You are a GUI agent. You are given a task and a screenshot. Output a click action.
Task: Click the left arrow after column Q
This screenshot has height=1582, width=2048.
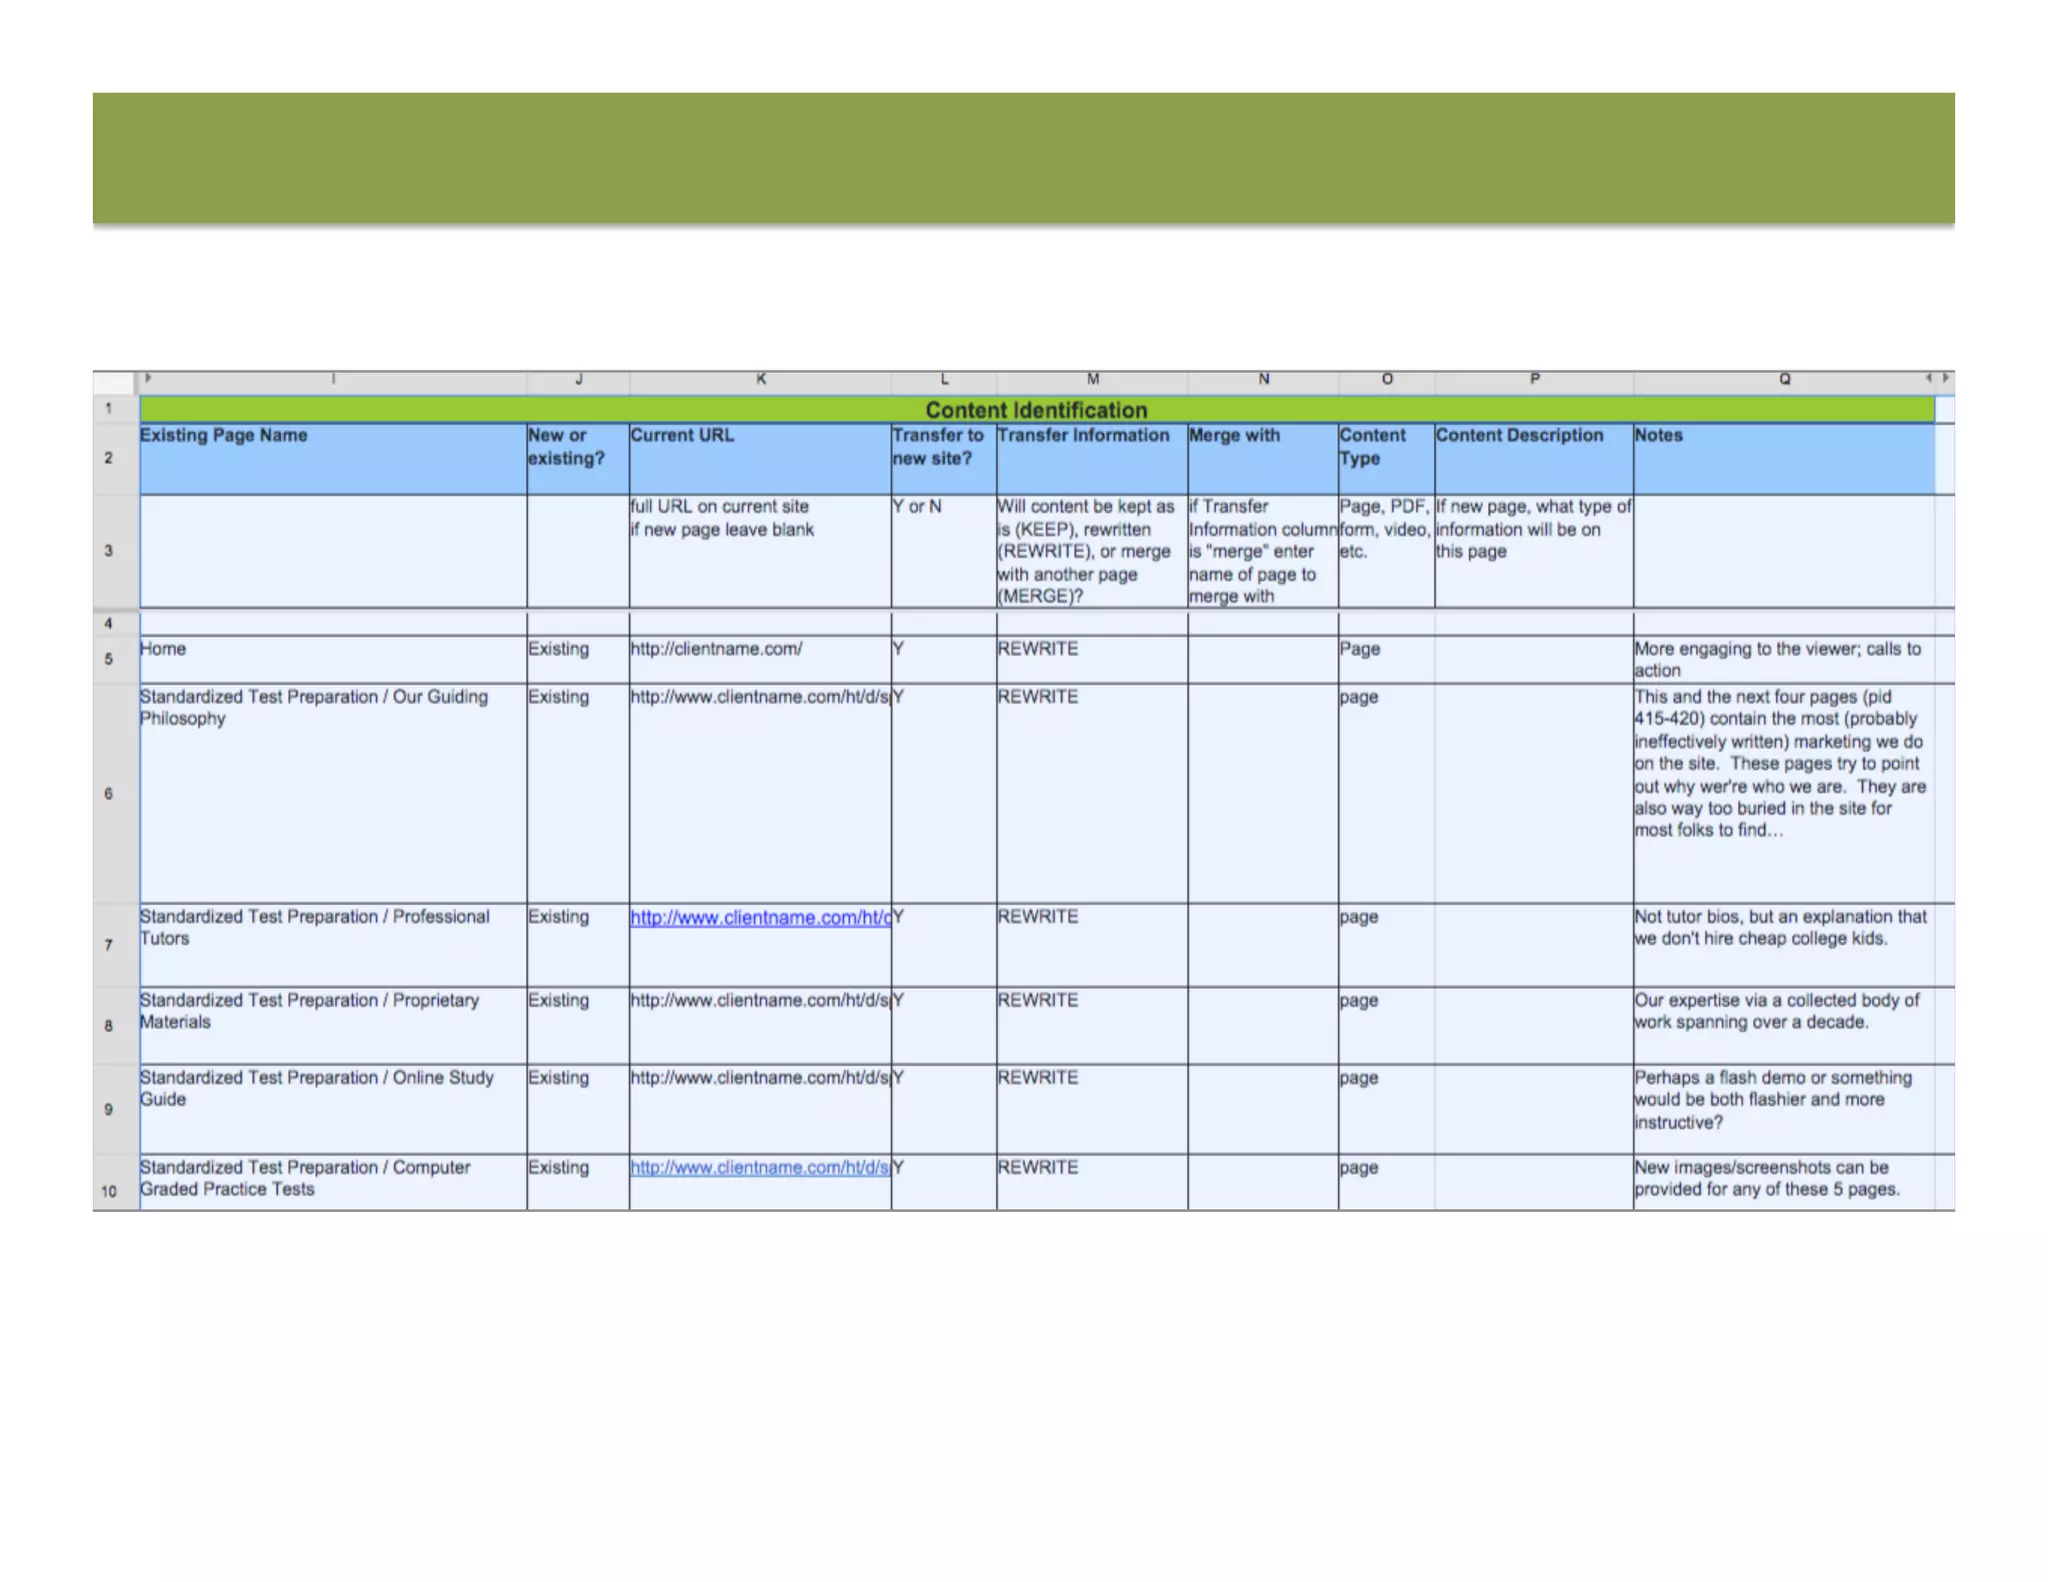point(1928,378)
